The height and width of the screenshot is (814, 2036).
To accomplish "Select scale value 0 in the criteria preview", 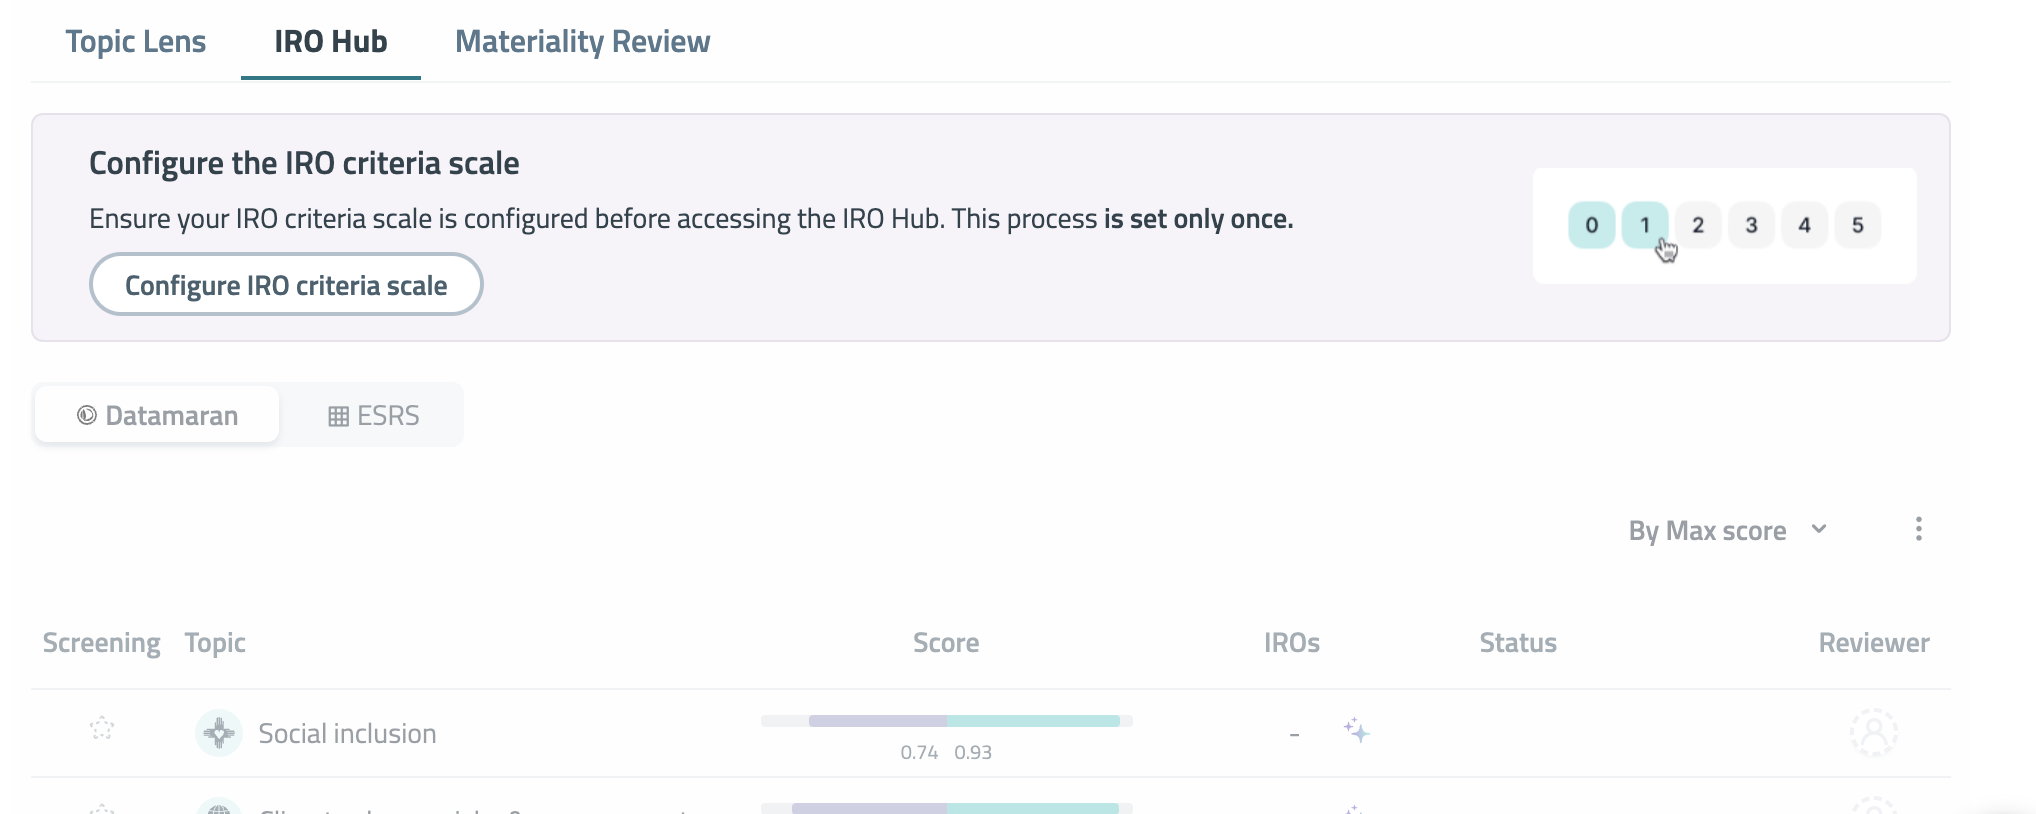I will (x=1591, y=224).
